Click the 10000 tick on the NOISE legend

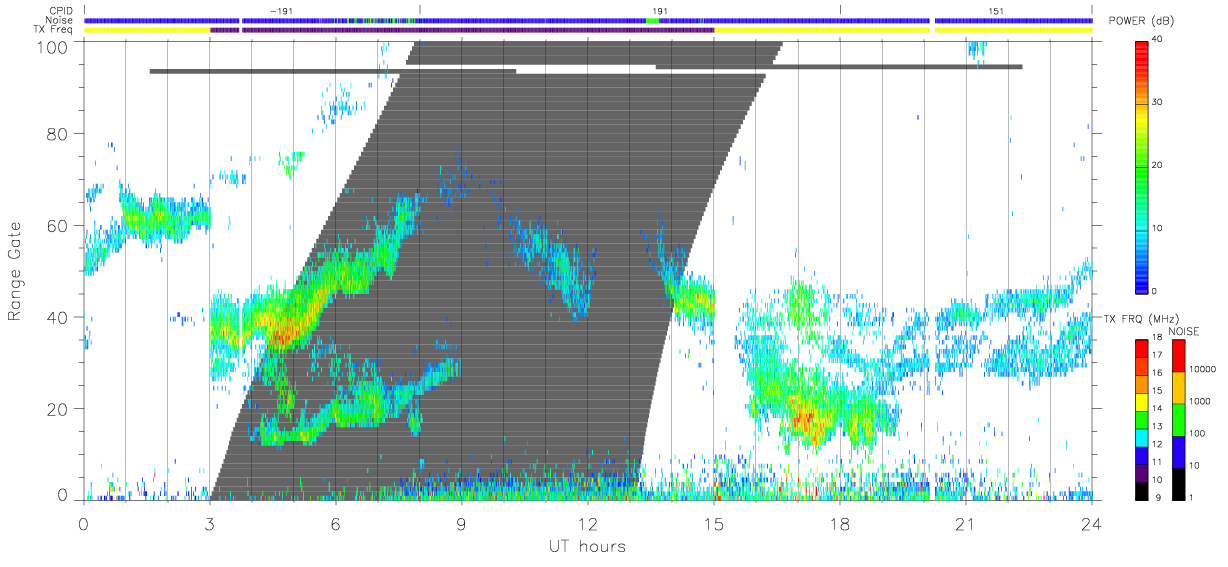tap(1204, 369)
